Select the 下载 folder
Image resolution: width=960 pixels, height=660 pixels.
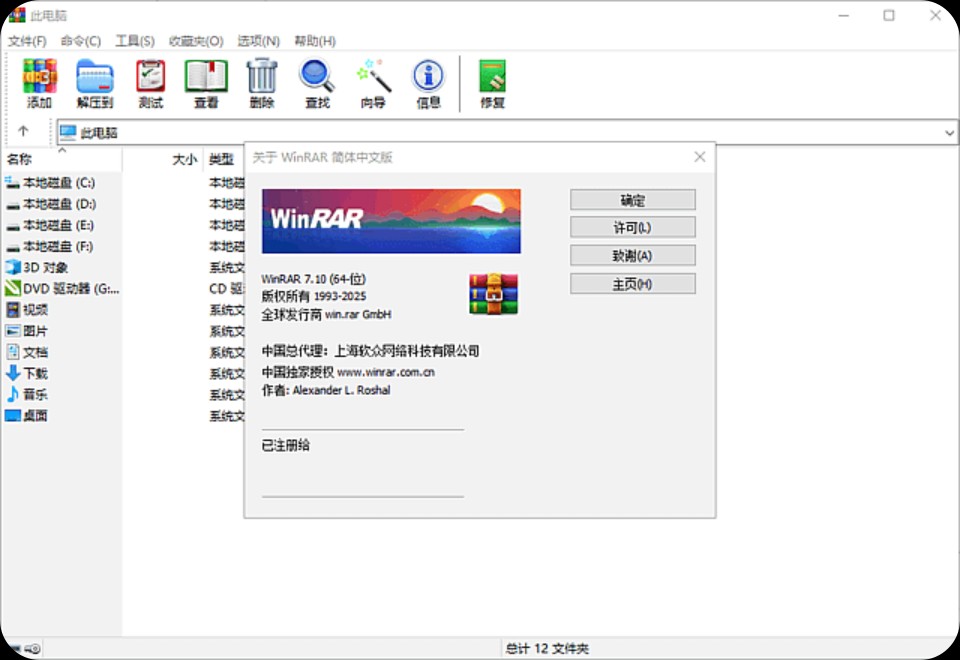pyautogui.click(x=27, y=373)
